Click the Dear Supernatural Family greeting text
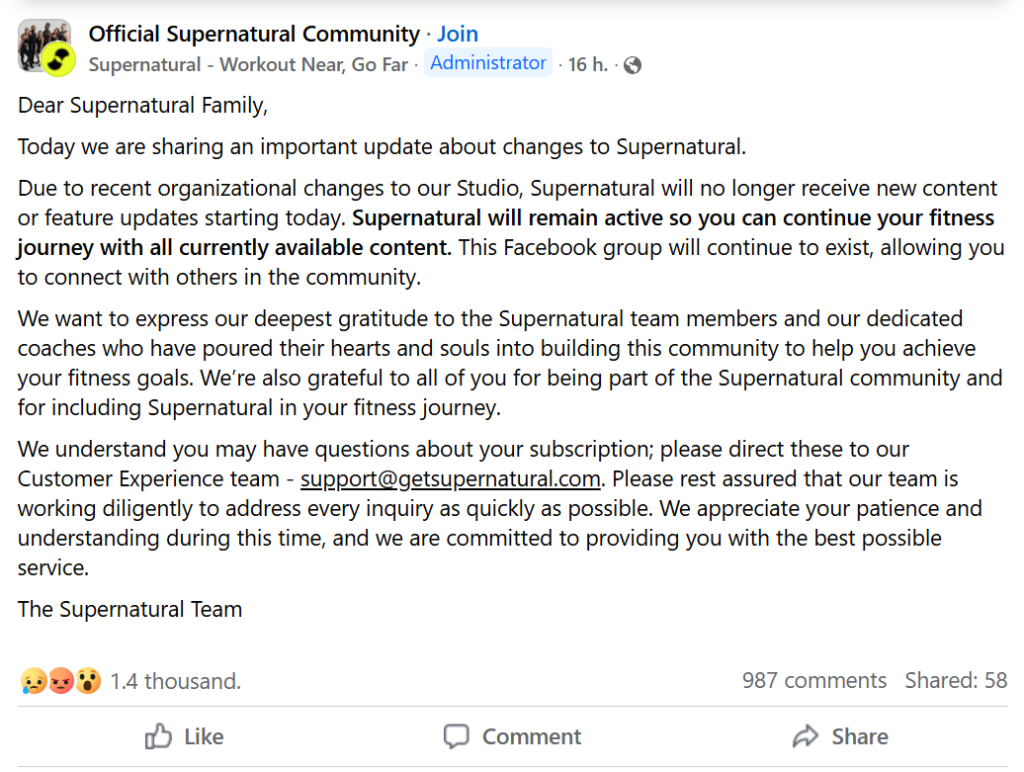Viewport: 1024px width, 772px height. coord(143,105)
